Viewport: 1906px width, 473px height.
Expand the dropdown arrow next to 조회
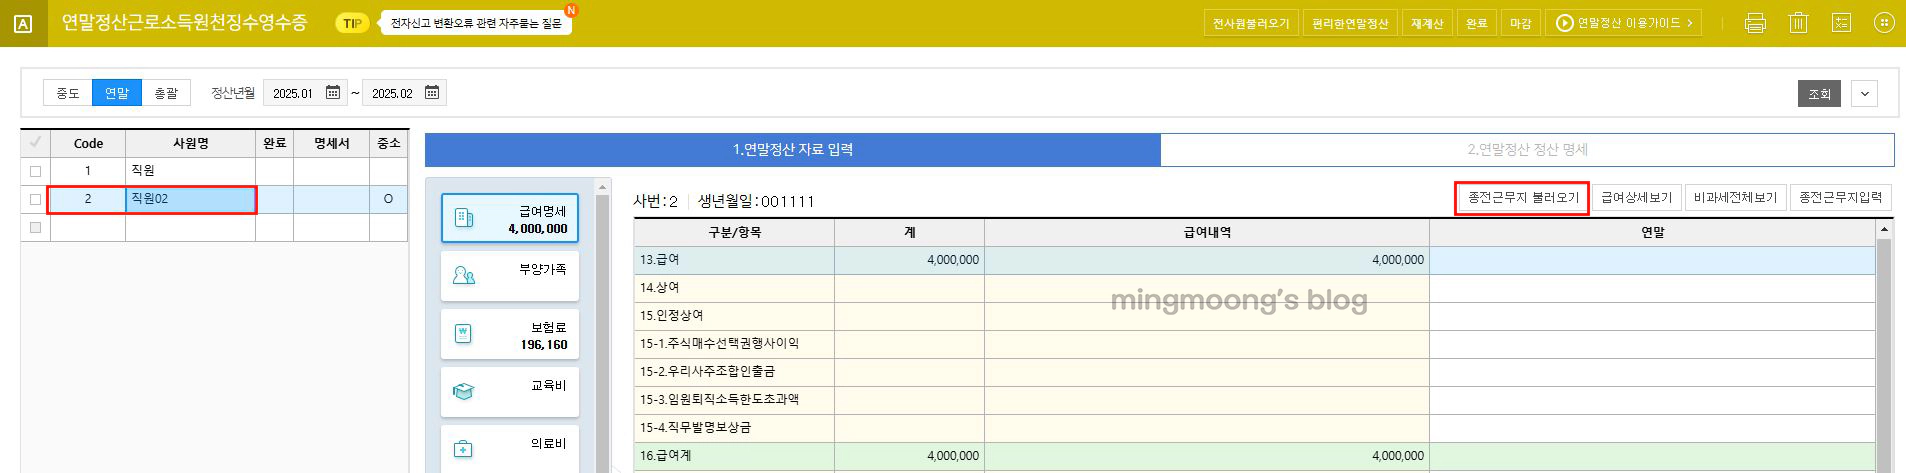pyautogui.click(x=1864, y=94)
